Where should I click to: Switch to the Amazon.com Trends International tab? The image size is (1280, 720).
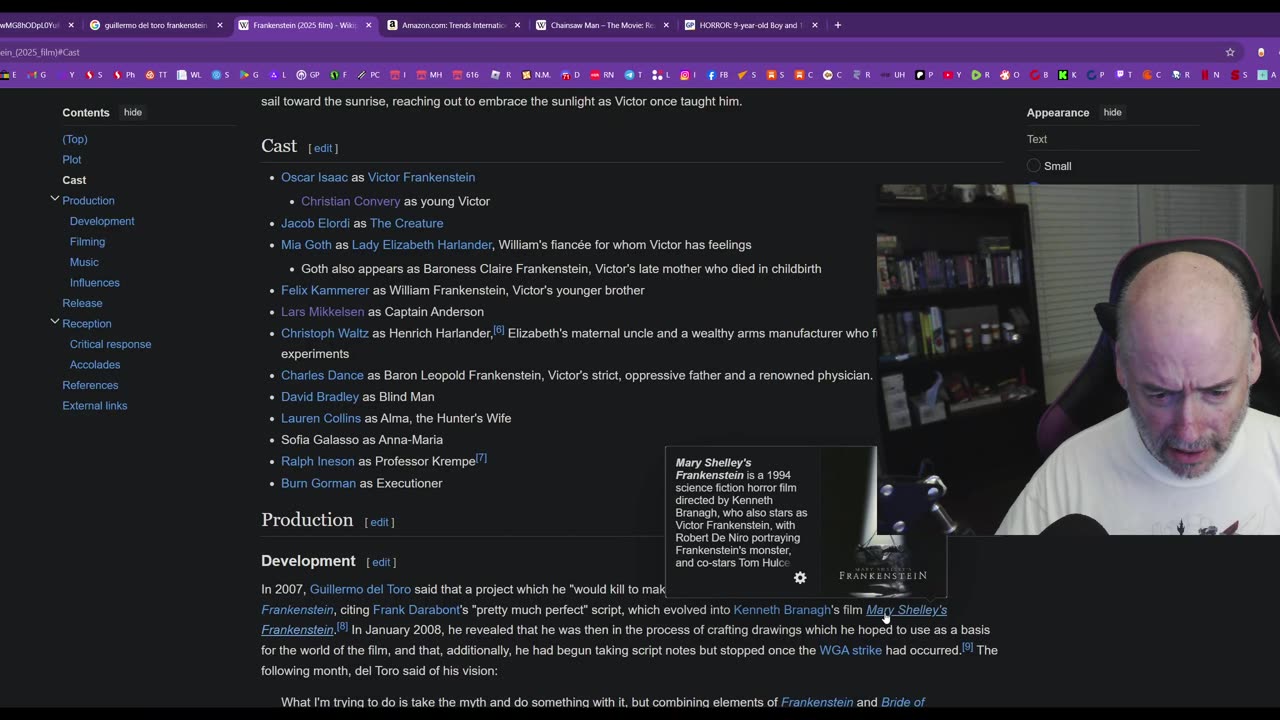pyautogui.click(x=453, y=25)
